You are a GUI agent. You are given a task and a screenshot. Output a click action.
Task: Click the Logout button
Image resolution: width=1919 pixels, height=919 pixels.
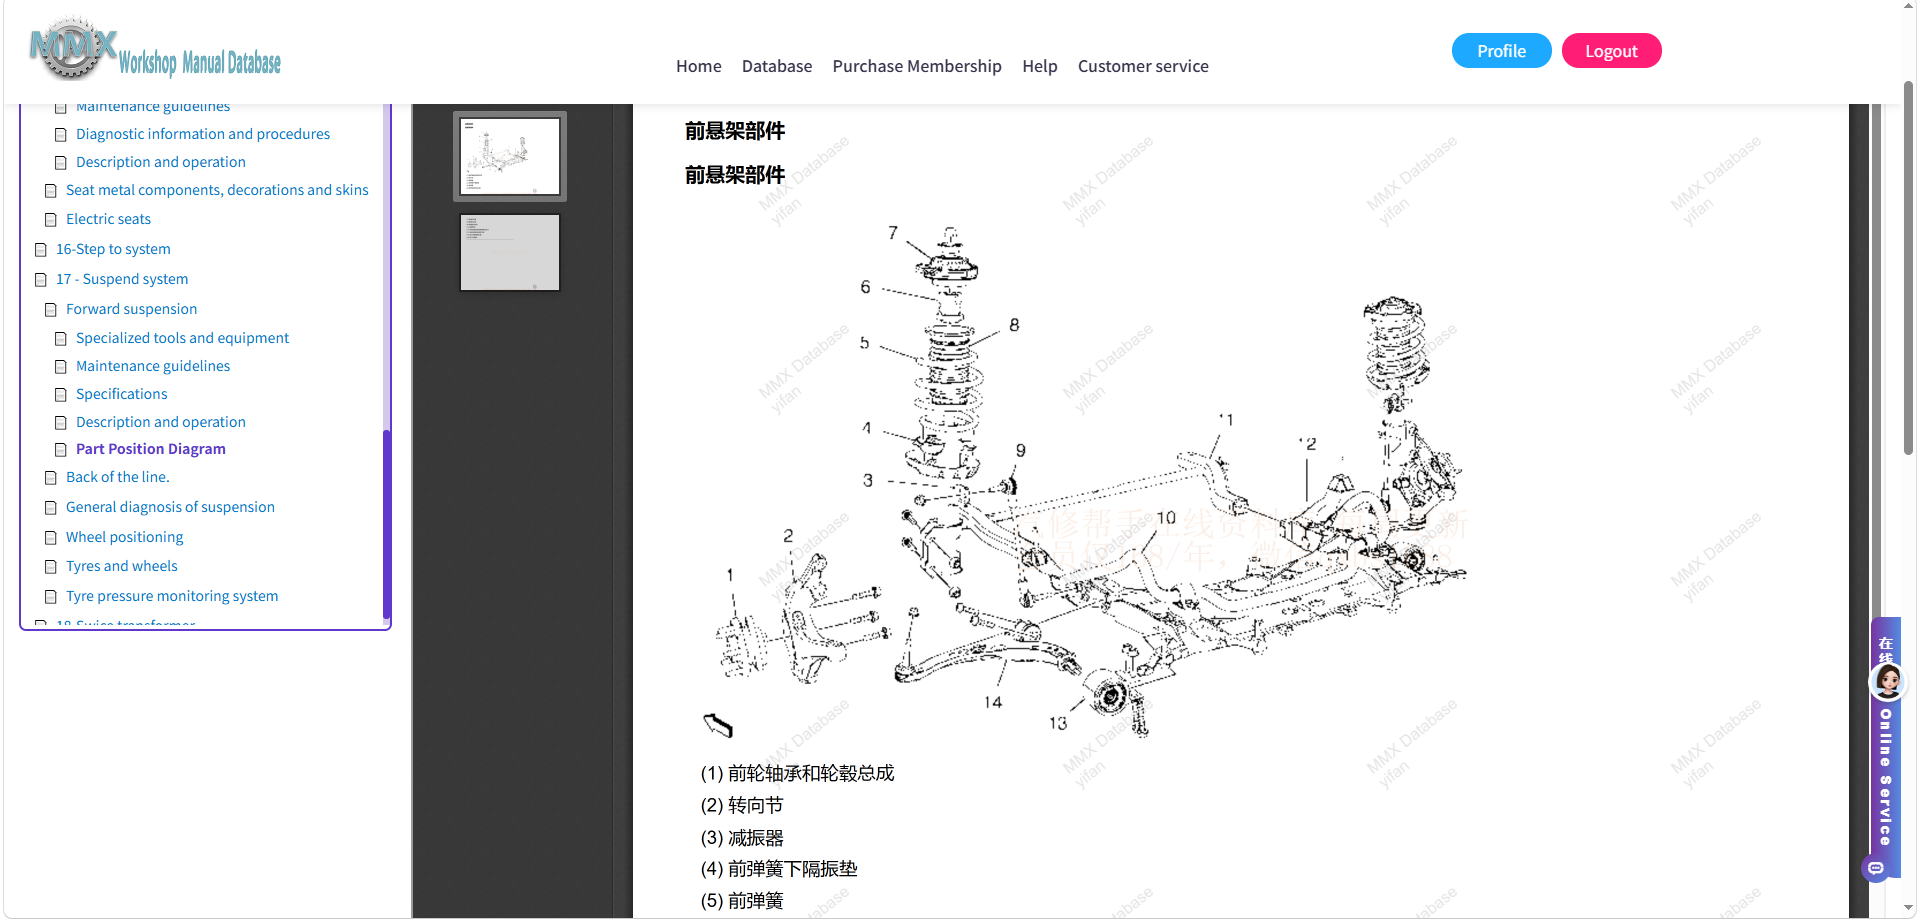tap(1611, 51)
